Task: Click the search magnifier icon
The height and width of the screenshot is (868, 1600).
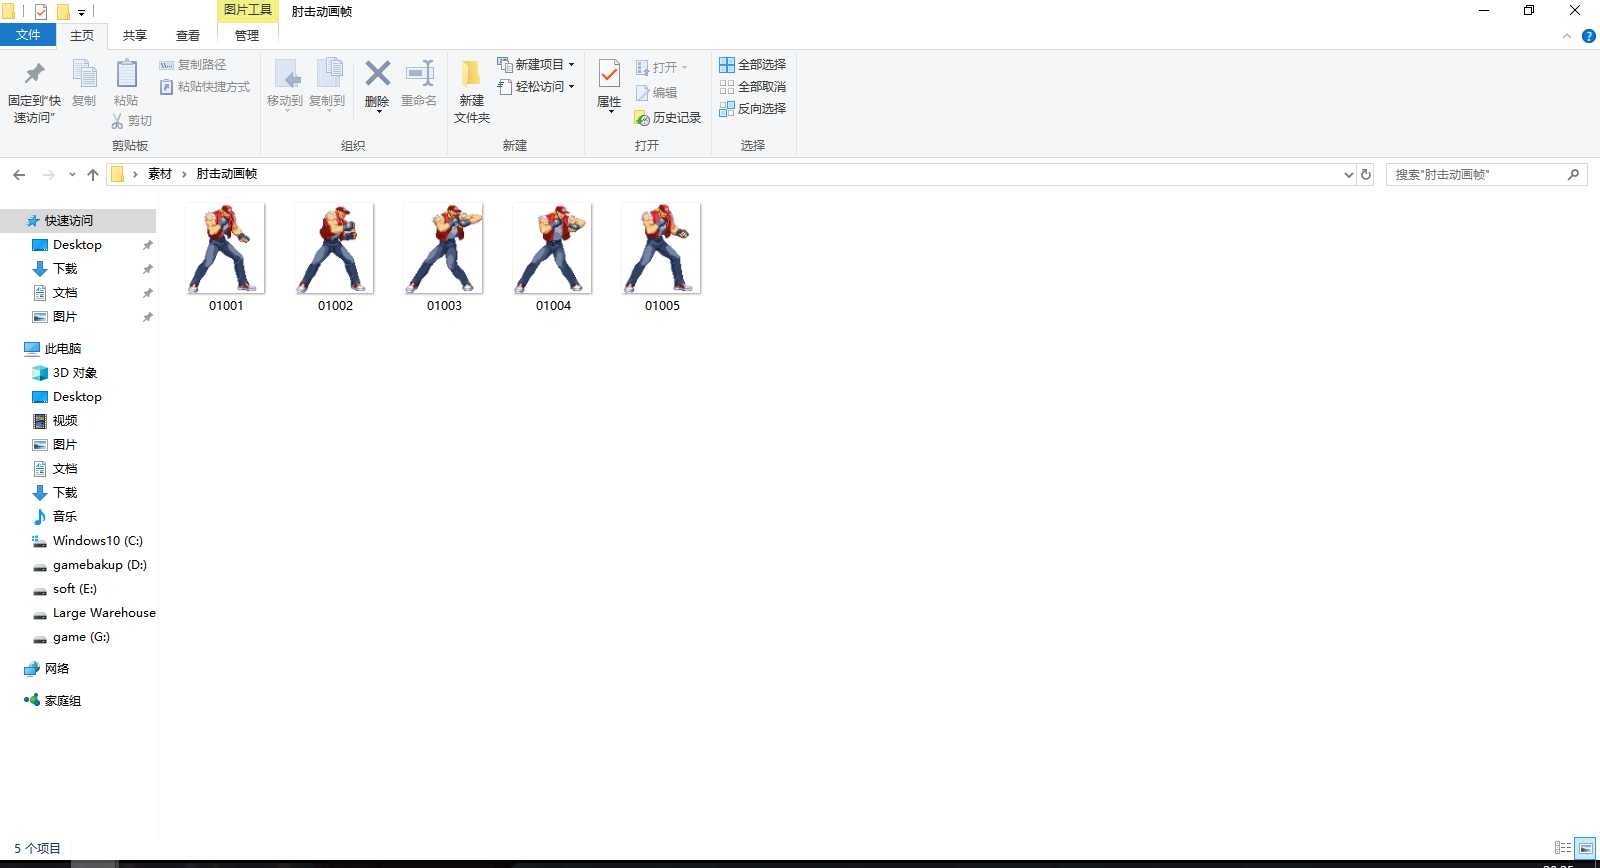Action: click(x=1573, y=174)
